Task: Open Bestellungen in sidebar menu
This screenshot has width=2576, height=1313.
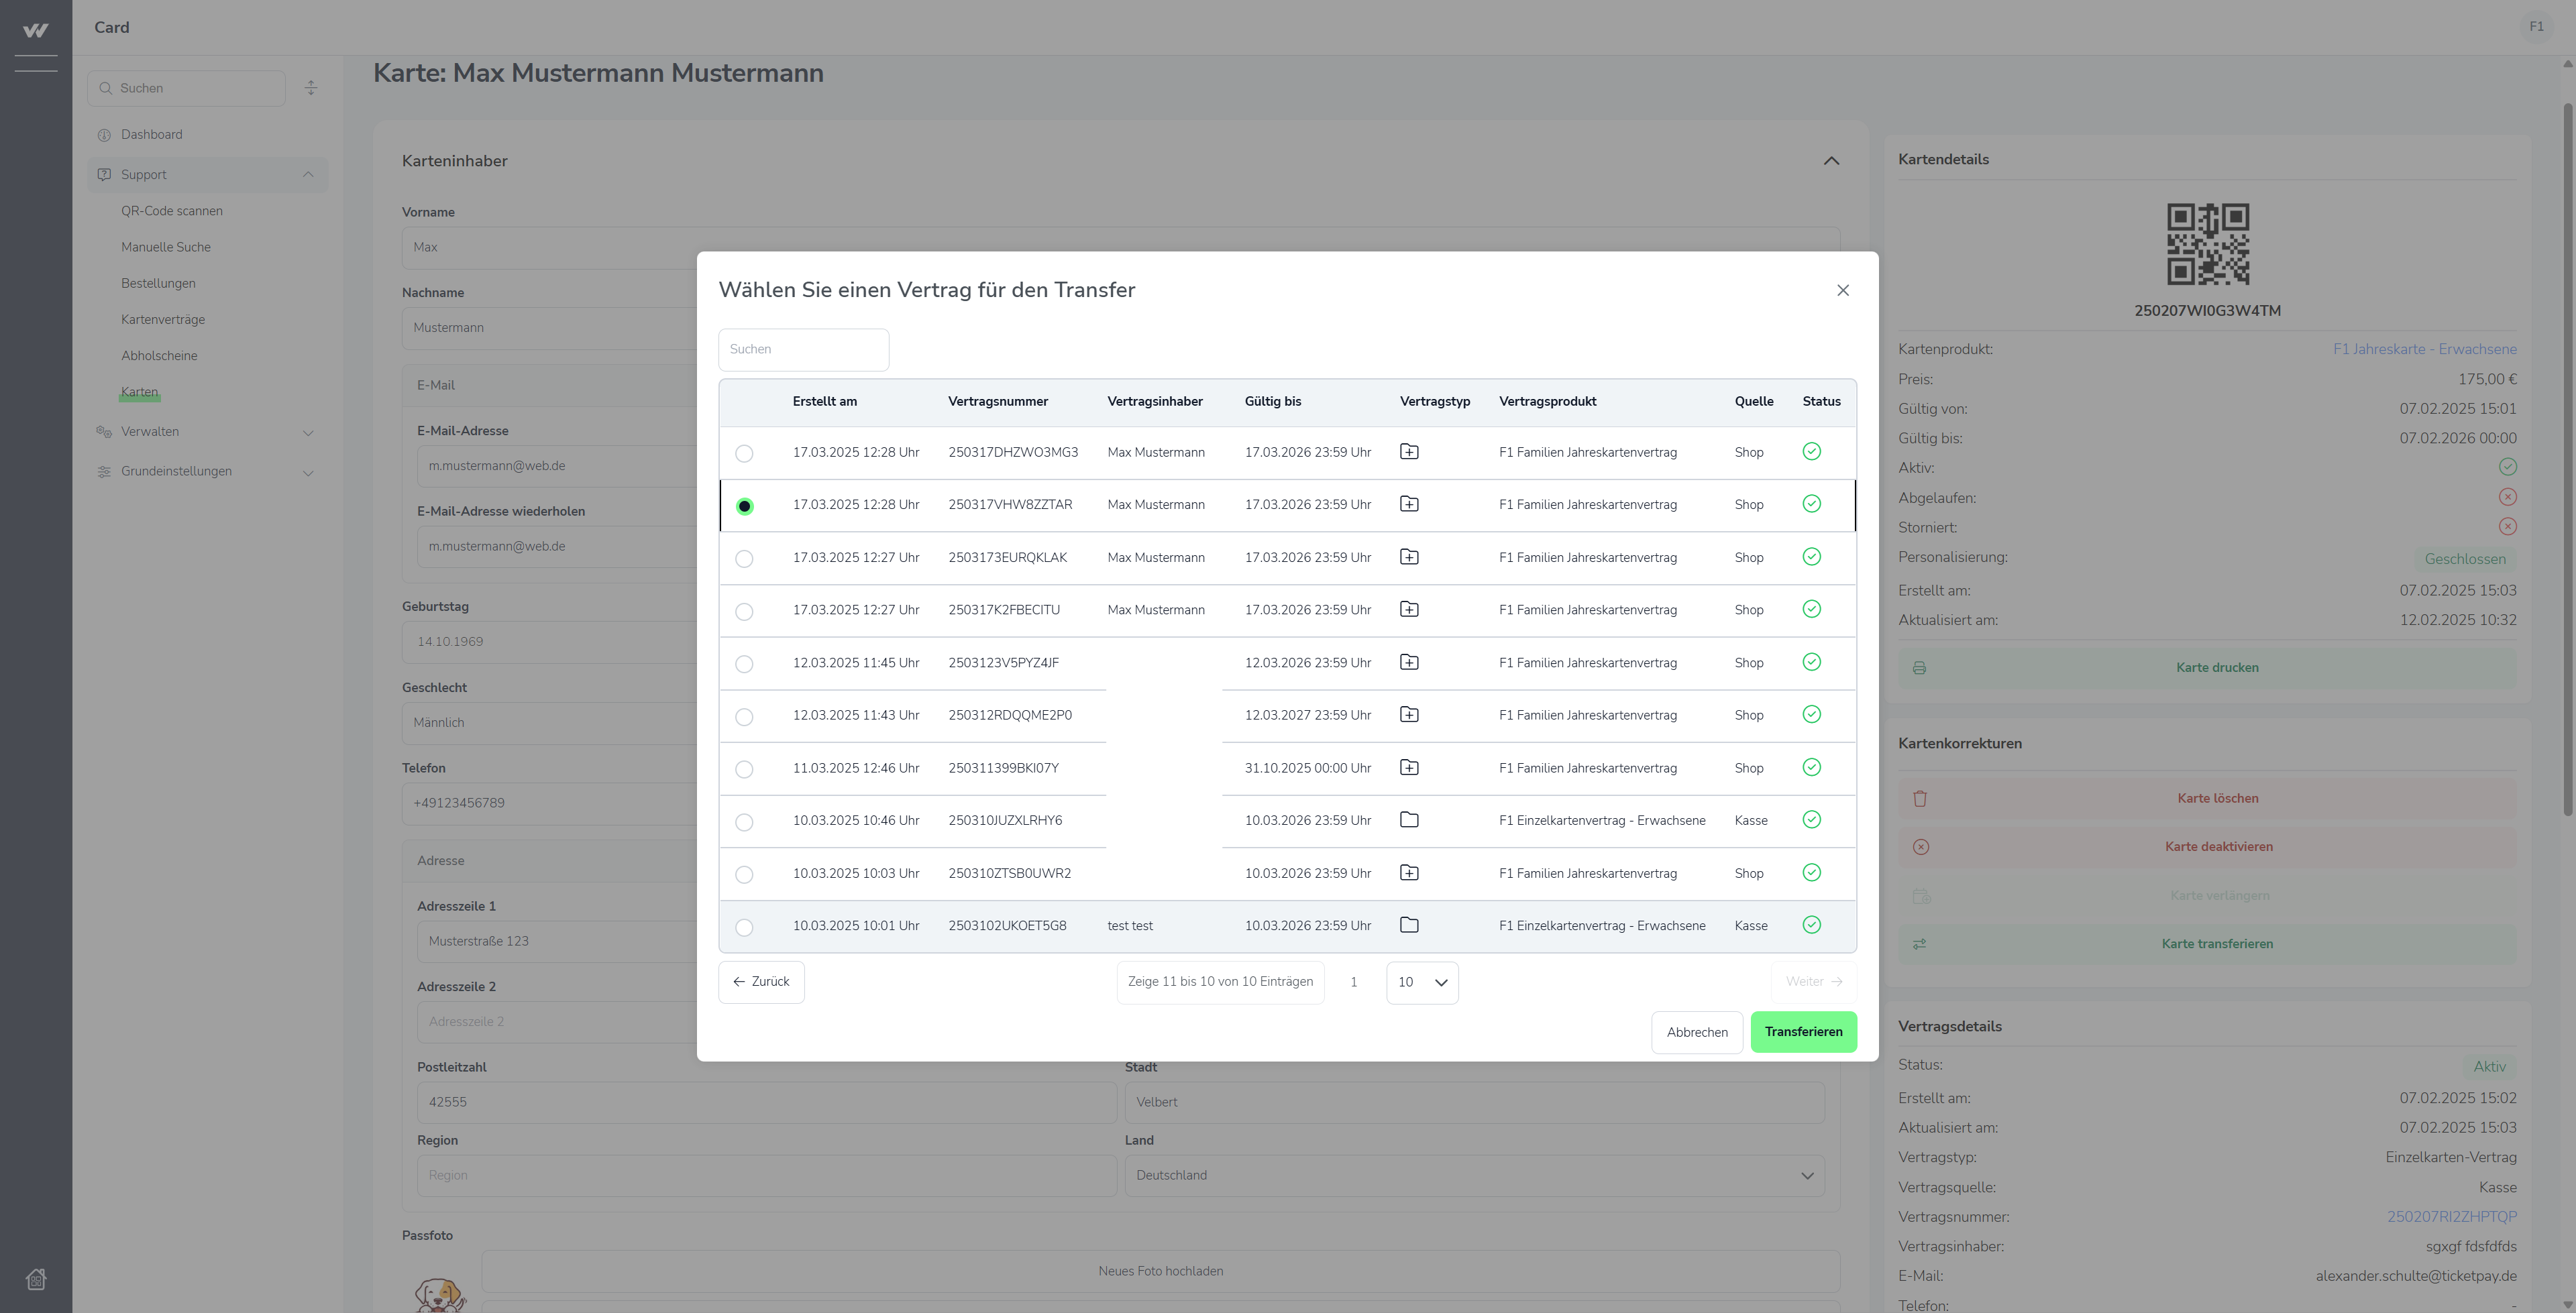Action: [158, 284]
